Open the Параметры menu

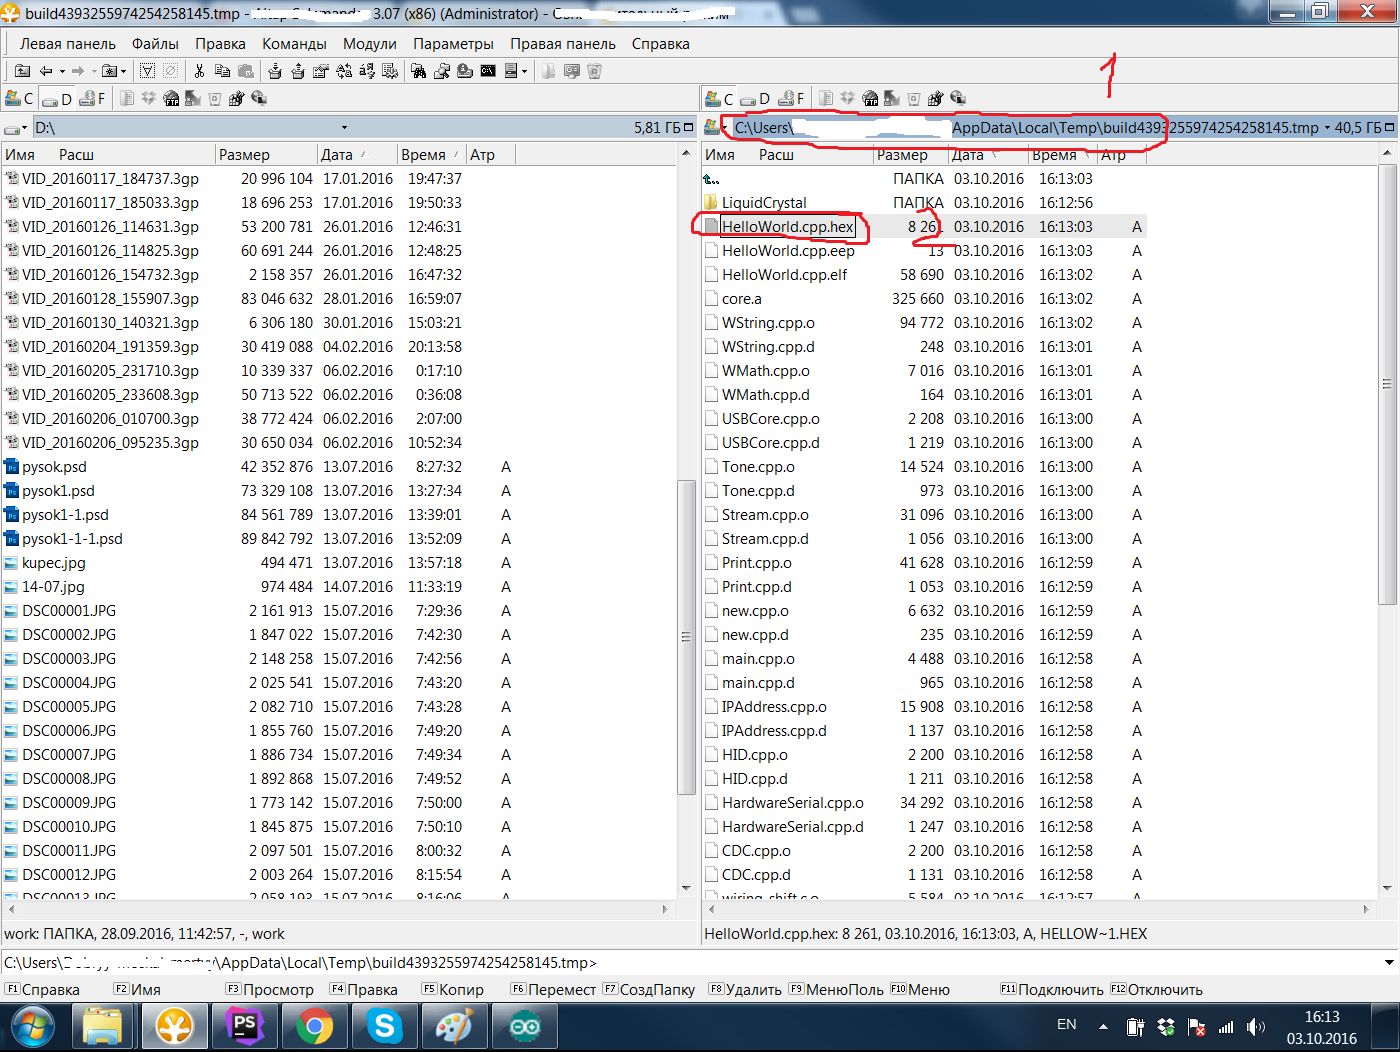coord(453,44)
